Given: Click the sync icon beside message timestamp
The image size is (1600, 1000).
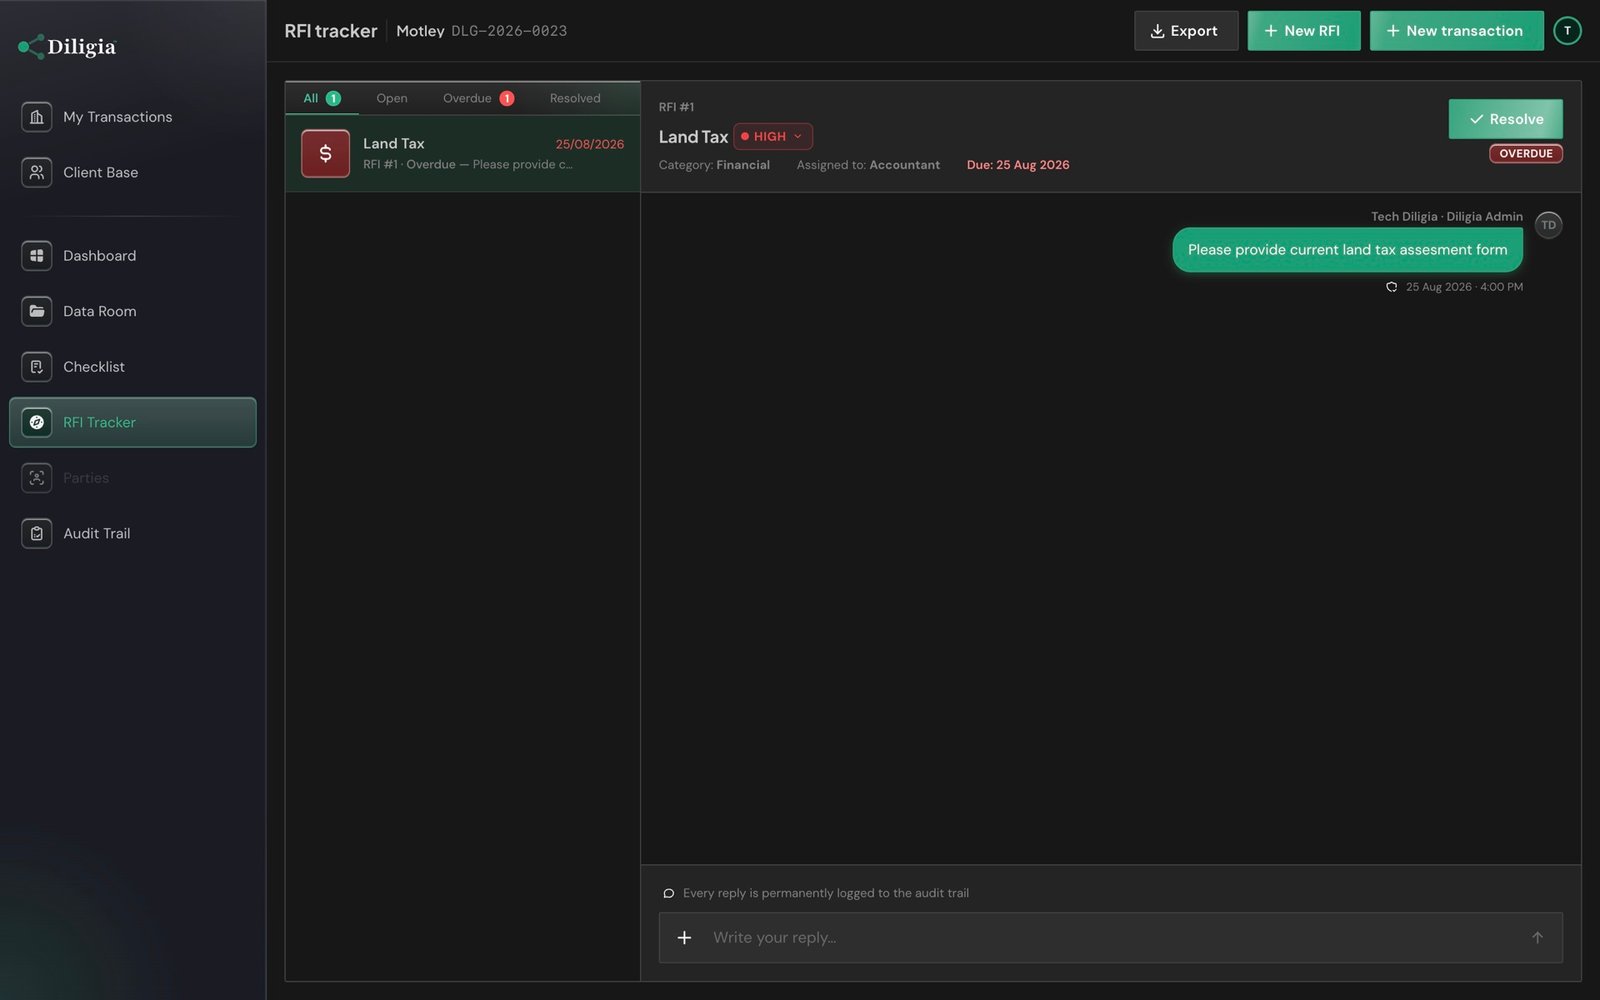Looking at the screenshot, I should pyautogui.click(x=1391, y=287).
